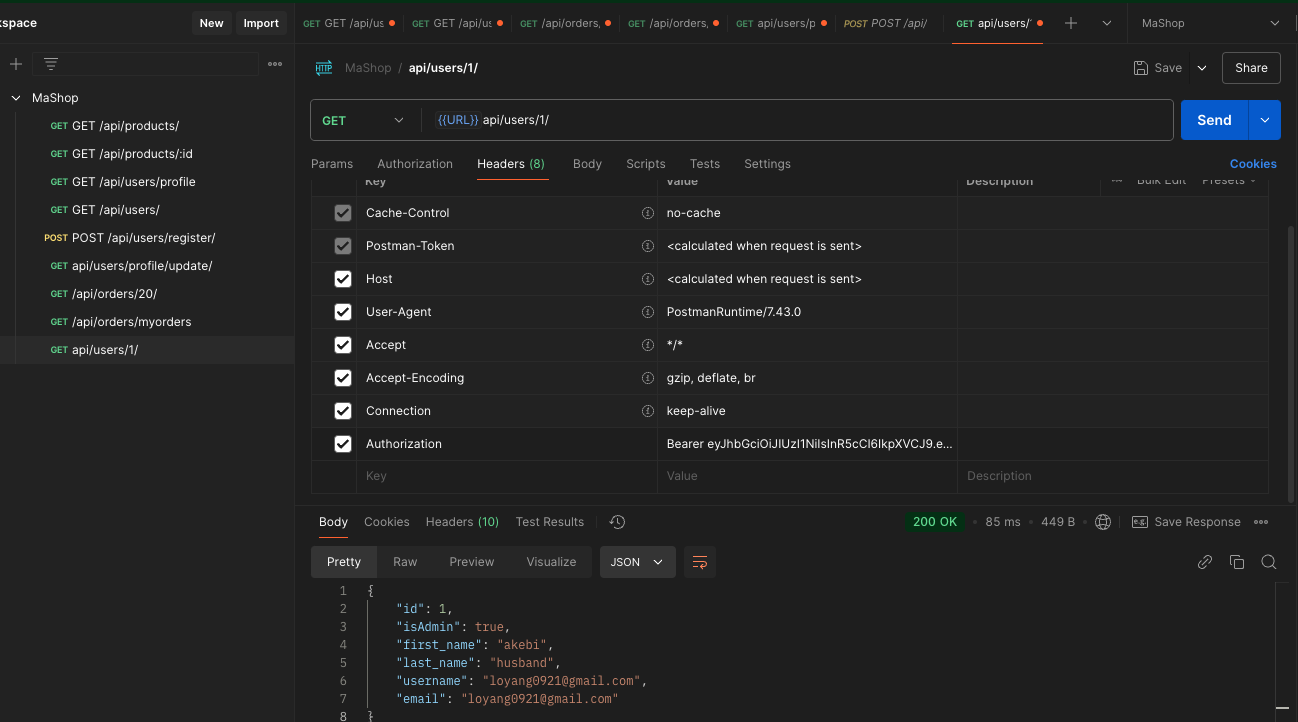
Task: Uncheck the Host header checkbox
Action: 343,278
